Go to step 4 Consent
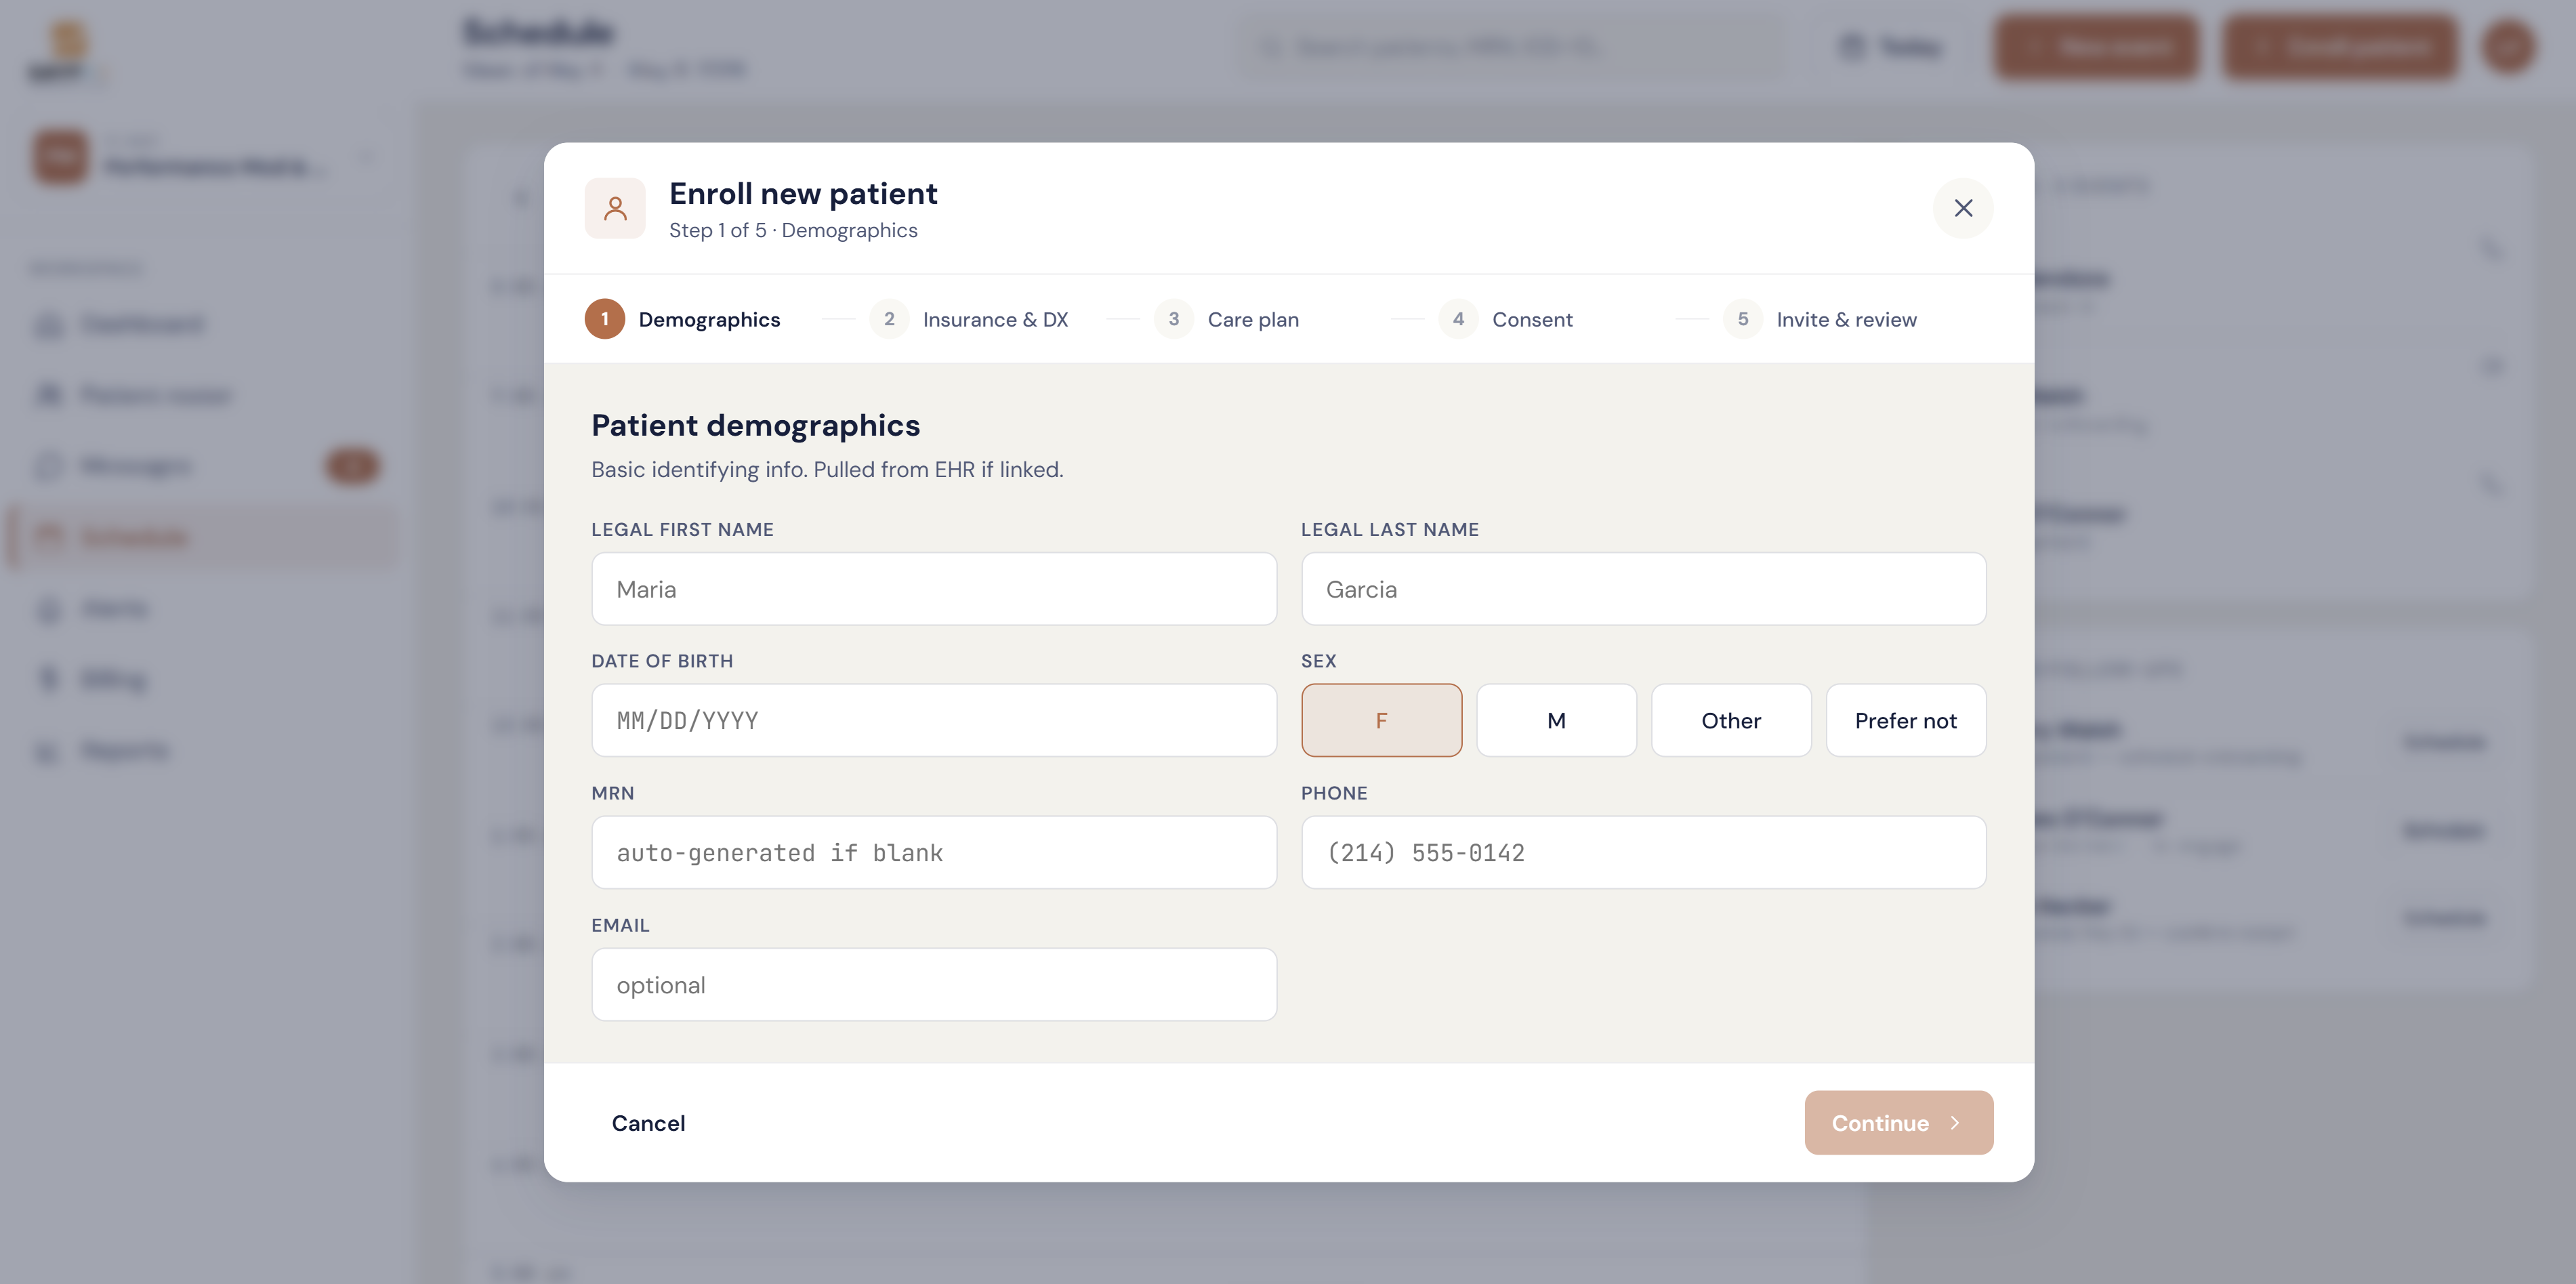The height and width of the screenshot is (1284, 2576). pos(1506,319)
